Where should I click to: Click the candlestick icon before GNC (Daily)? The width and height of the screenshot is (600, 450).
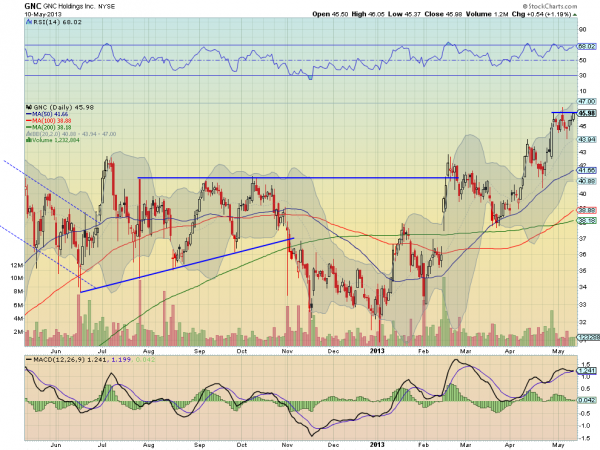pos(29,108)
